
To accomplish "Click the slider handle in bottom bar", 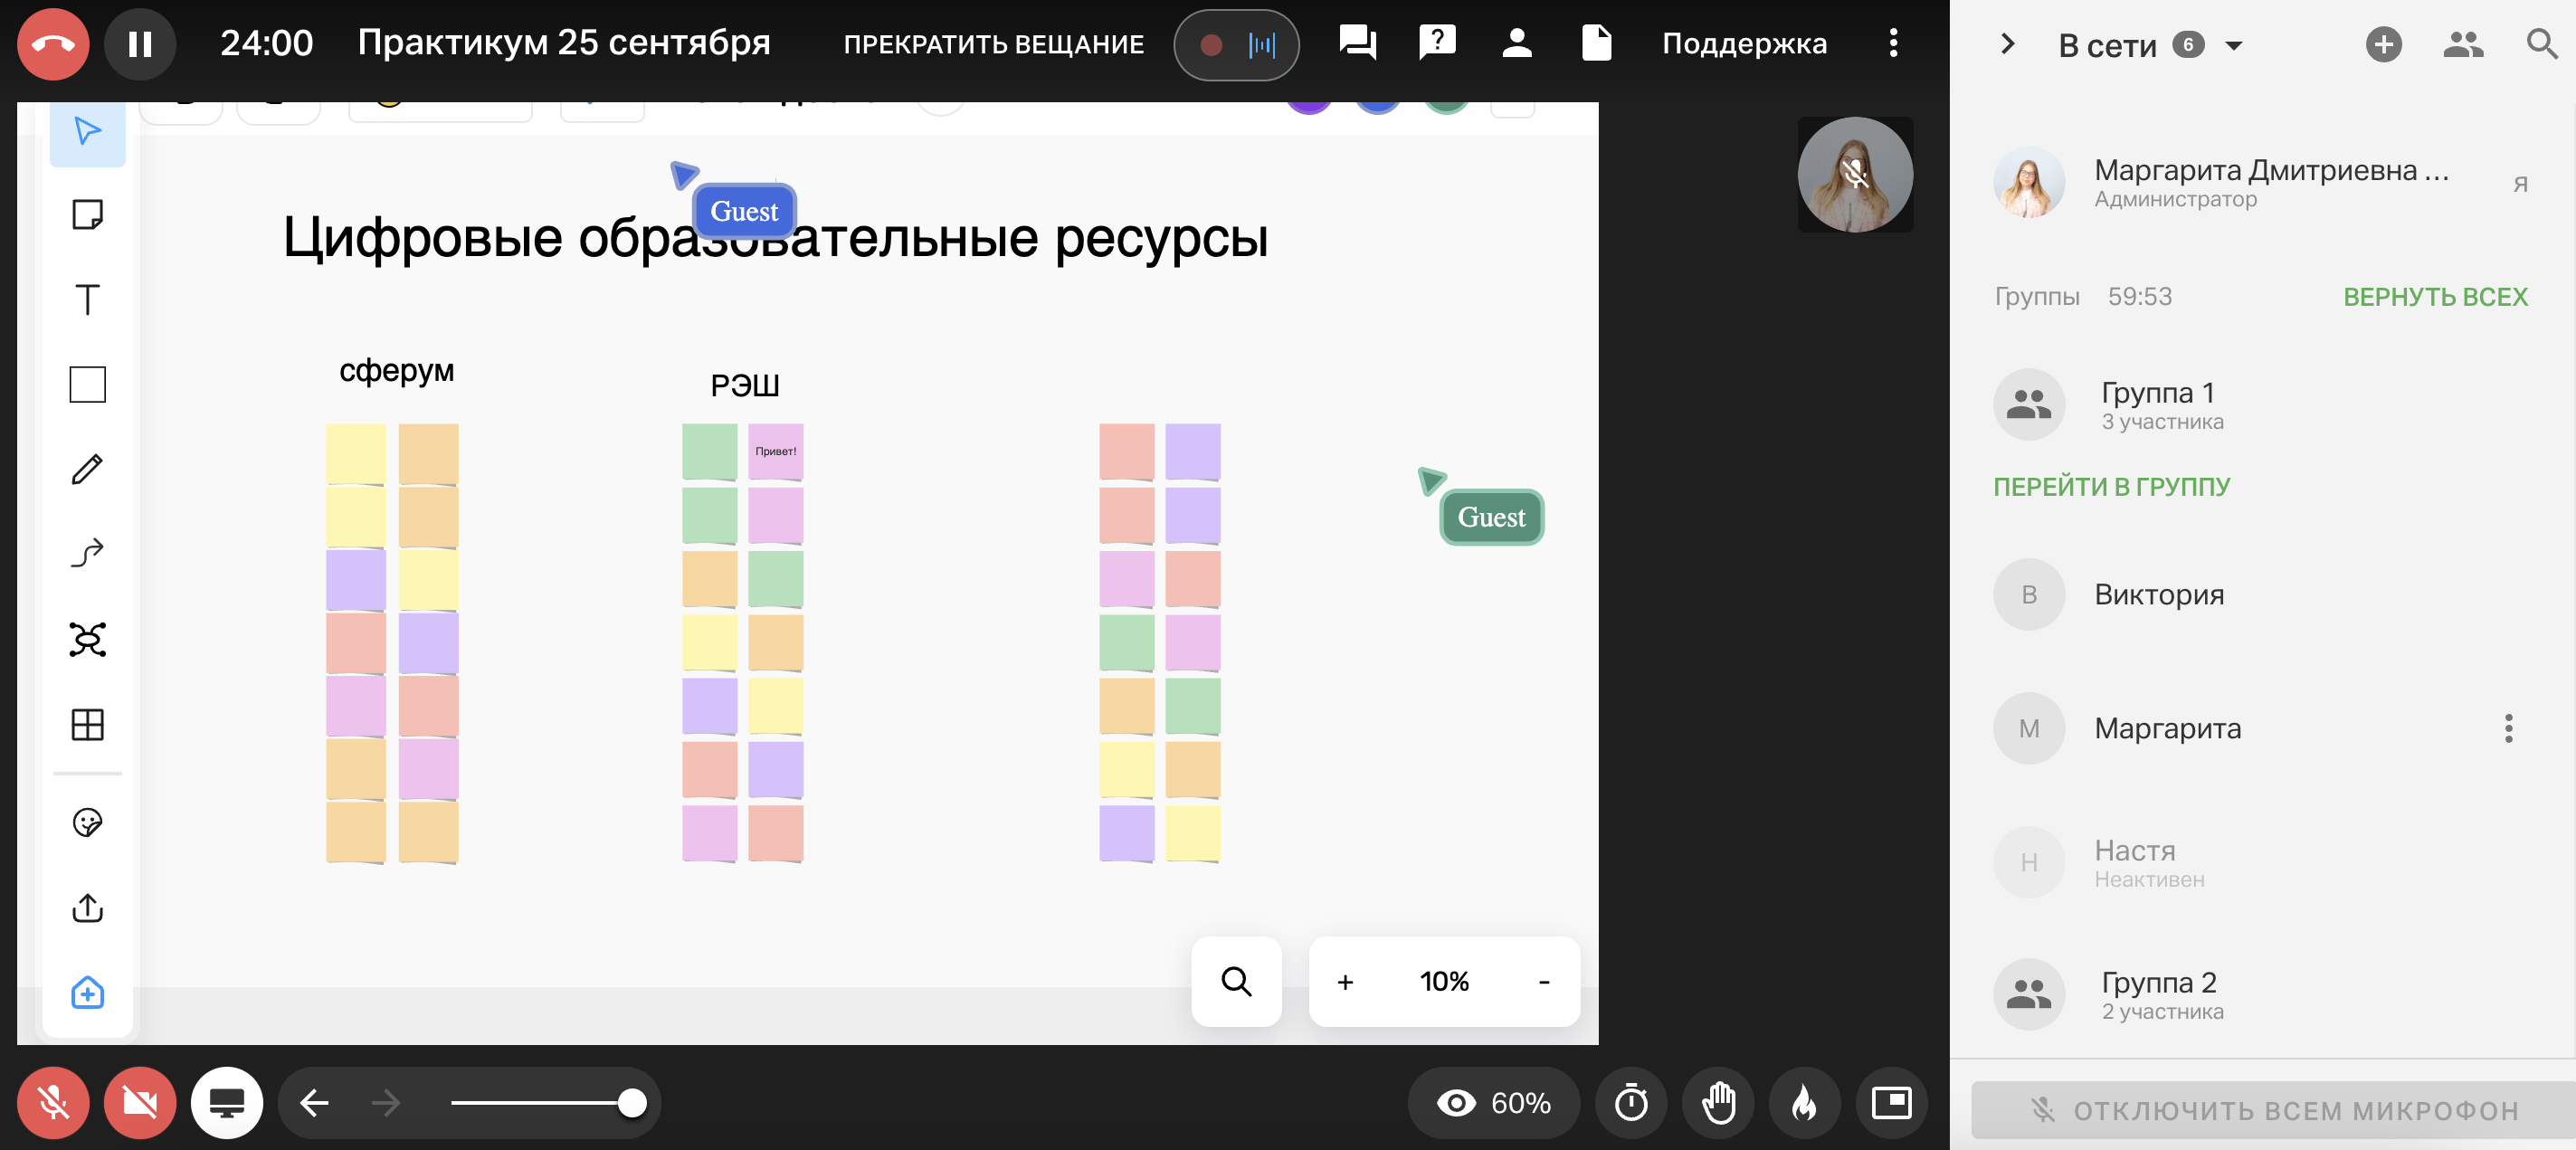I will click(631, 1103).
